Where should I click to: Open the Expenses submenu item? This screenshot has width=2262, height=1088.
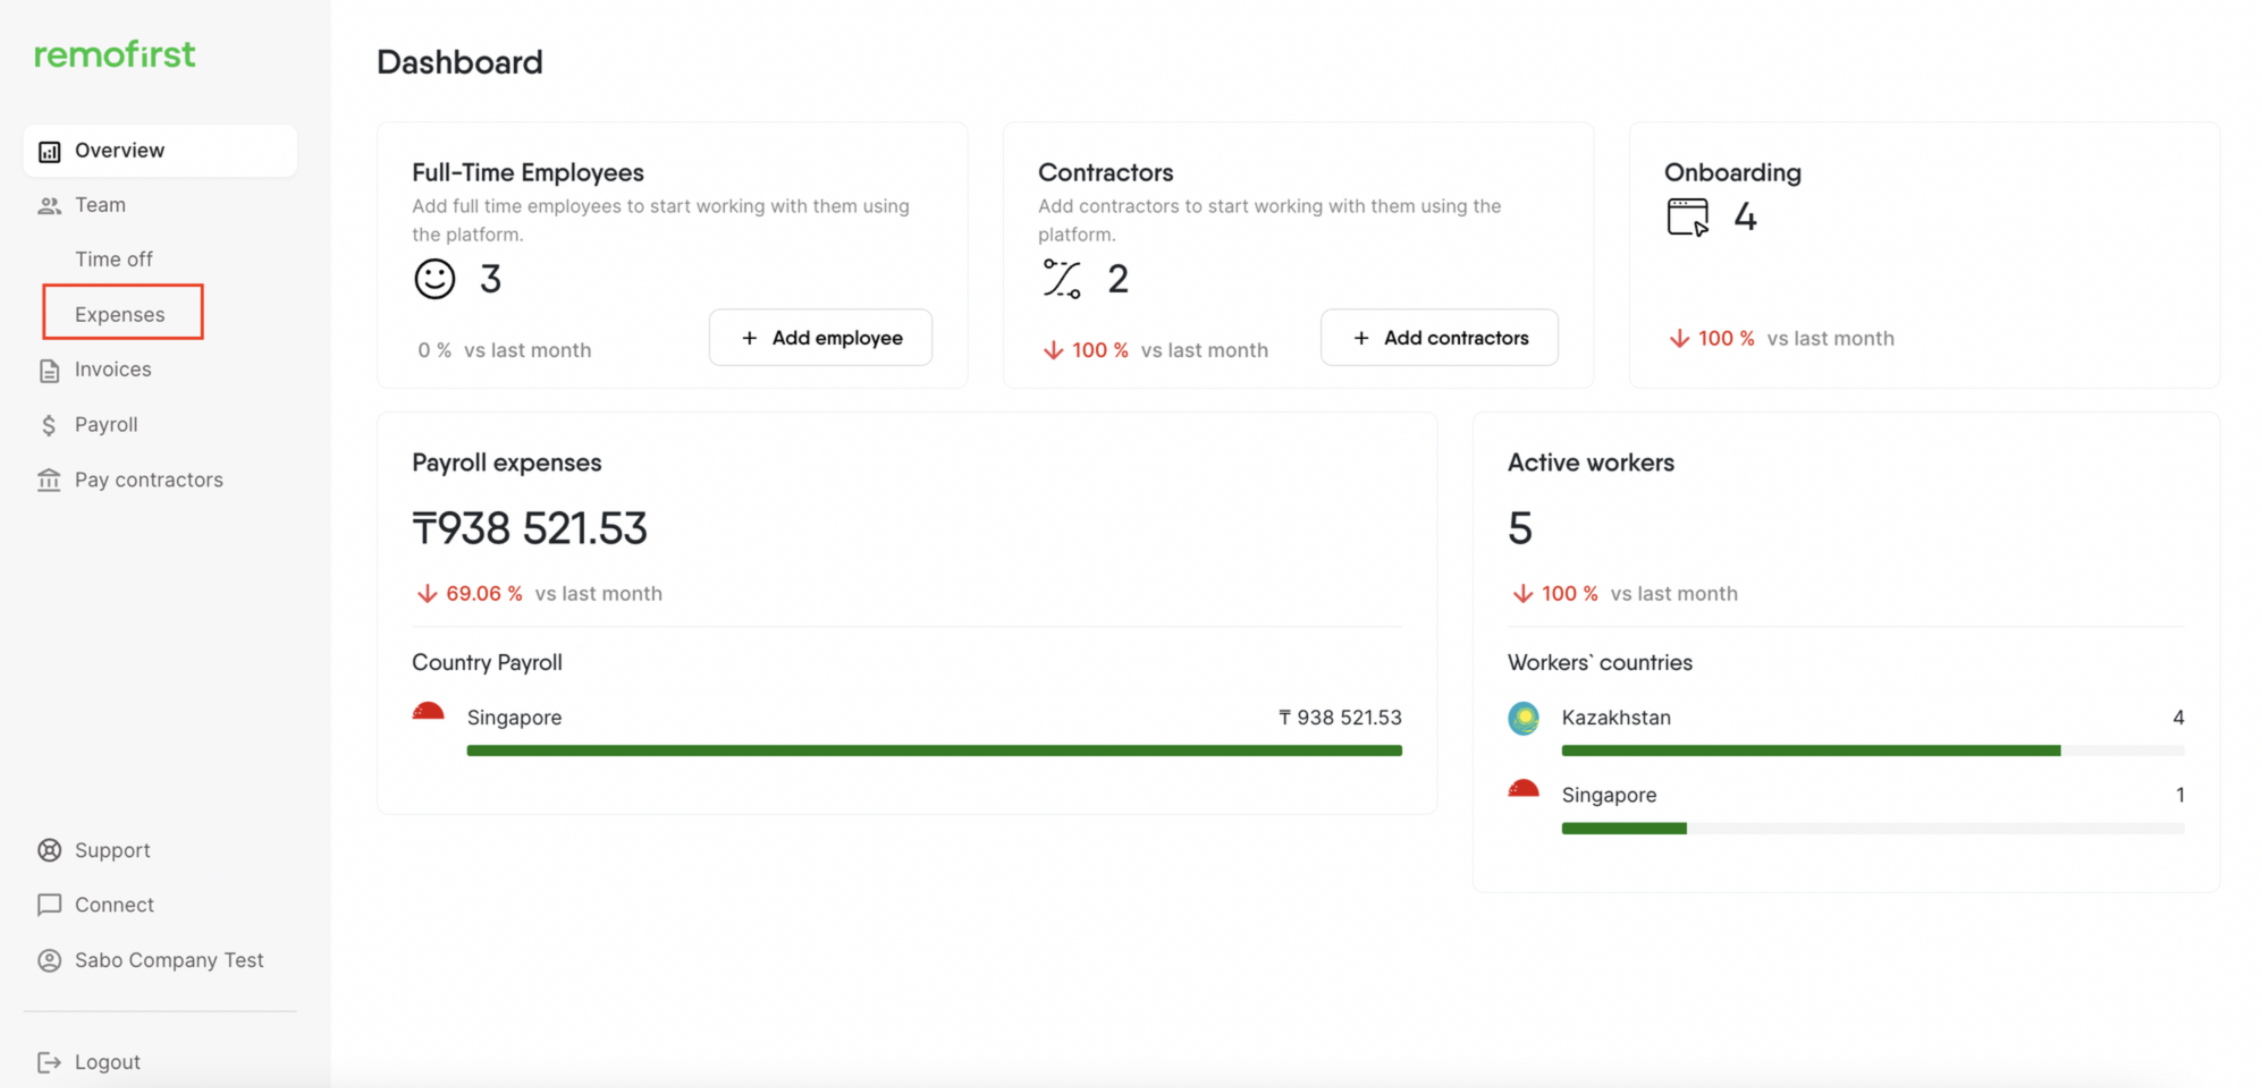[x=120, y=314]
